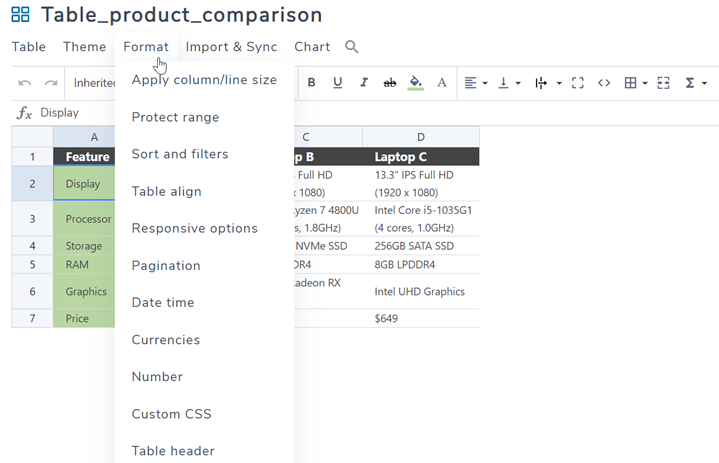Screen dimensions: 719x463
Task: Open the search magnifier icon
Action: (351, 47)
